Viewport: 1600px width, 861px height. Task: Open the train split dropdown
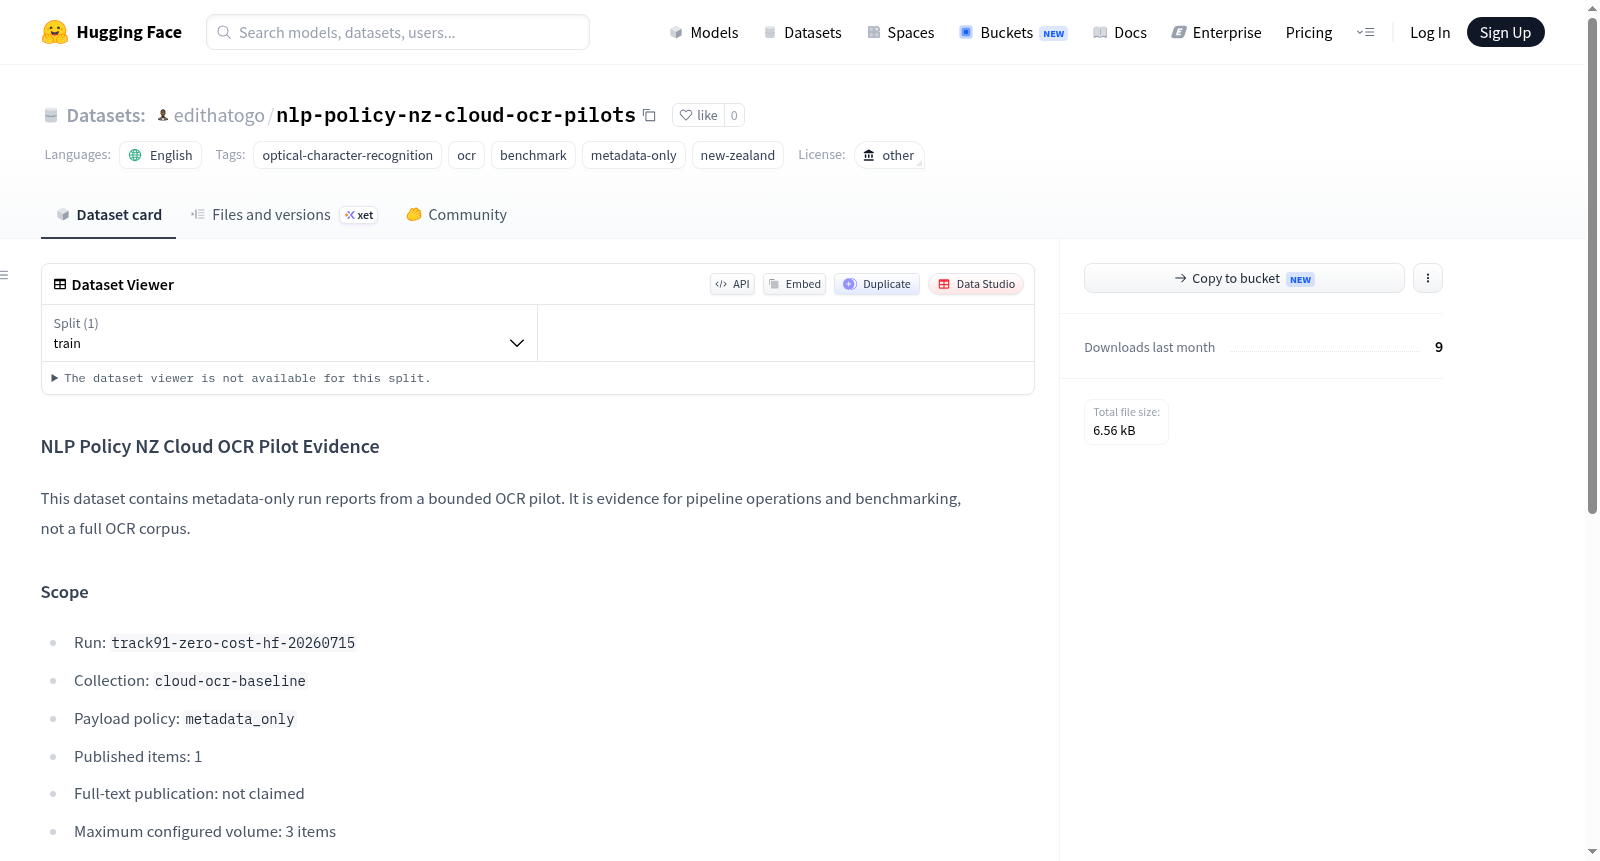pyautogui.click(x=289, y=333)
